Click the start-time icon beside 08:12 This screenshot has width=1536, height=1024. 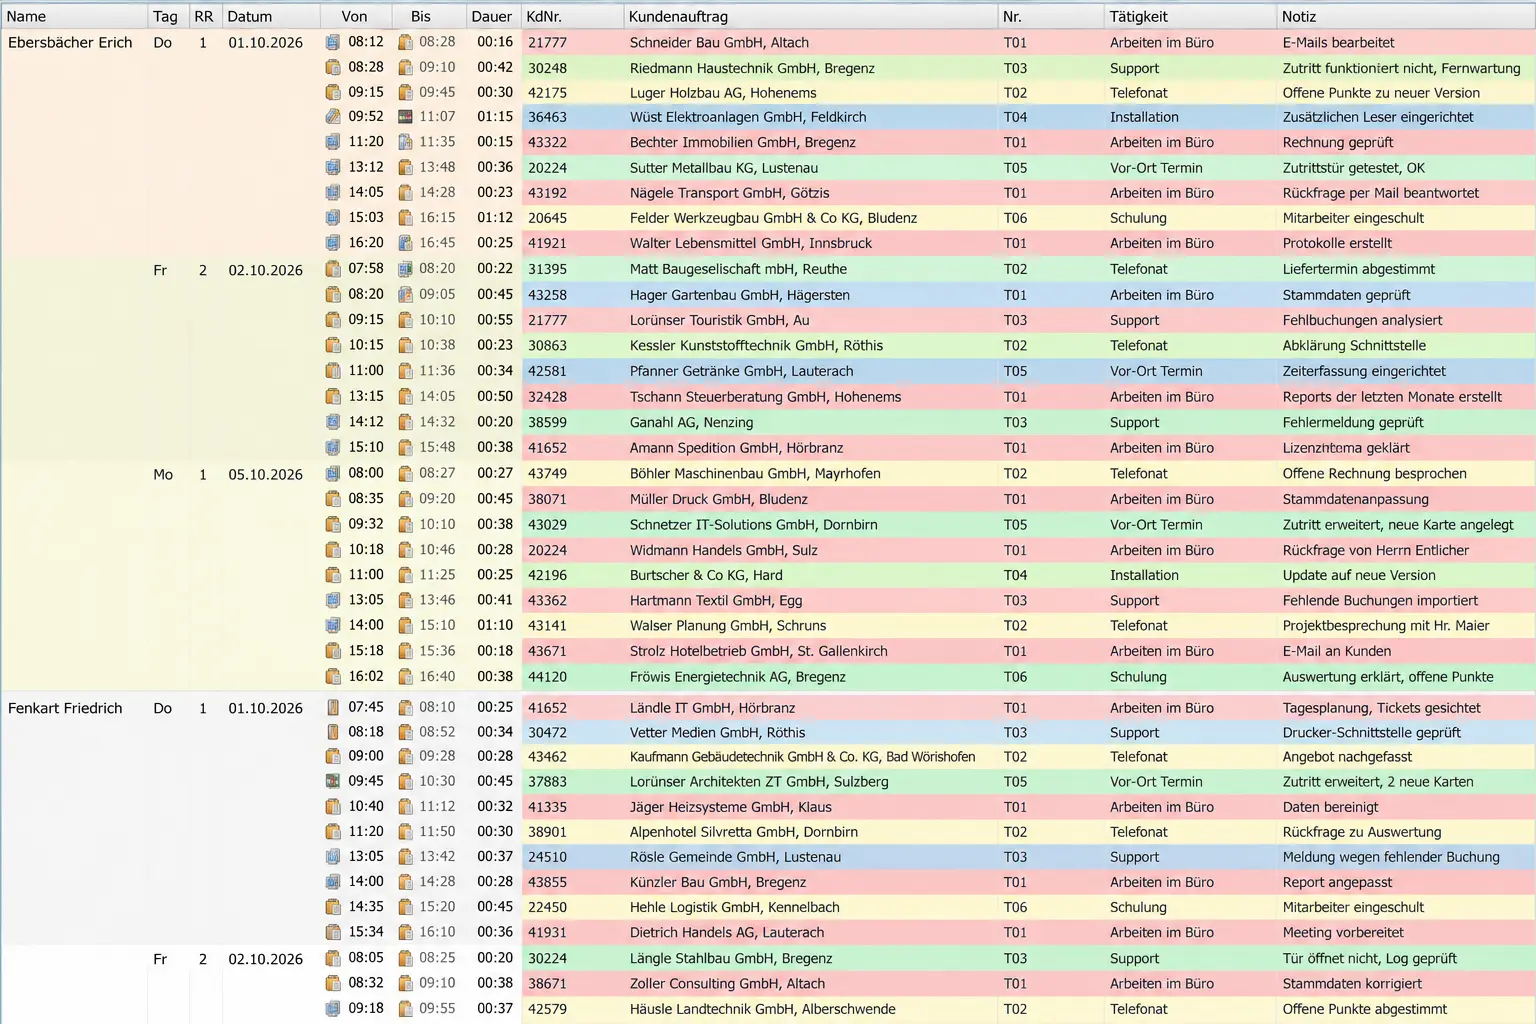pyautogui.click(x=333, y=42)
